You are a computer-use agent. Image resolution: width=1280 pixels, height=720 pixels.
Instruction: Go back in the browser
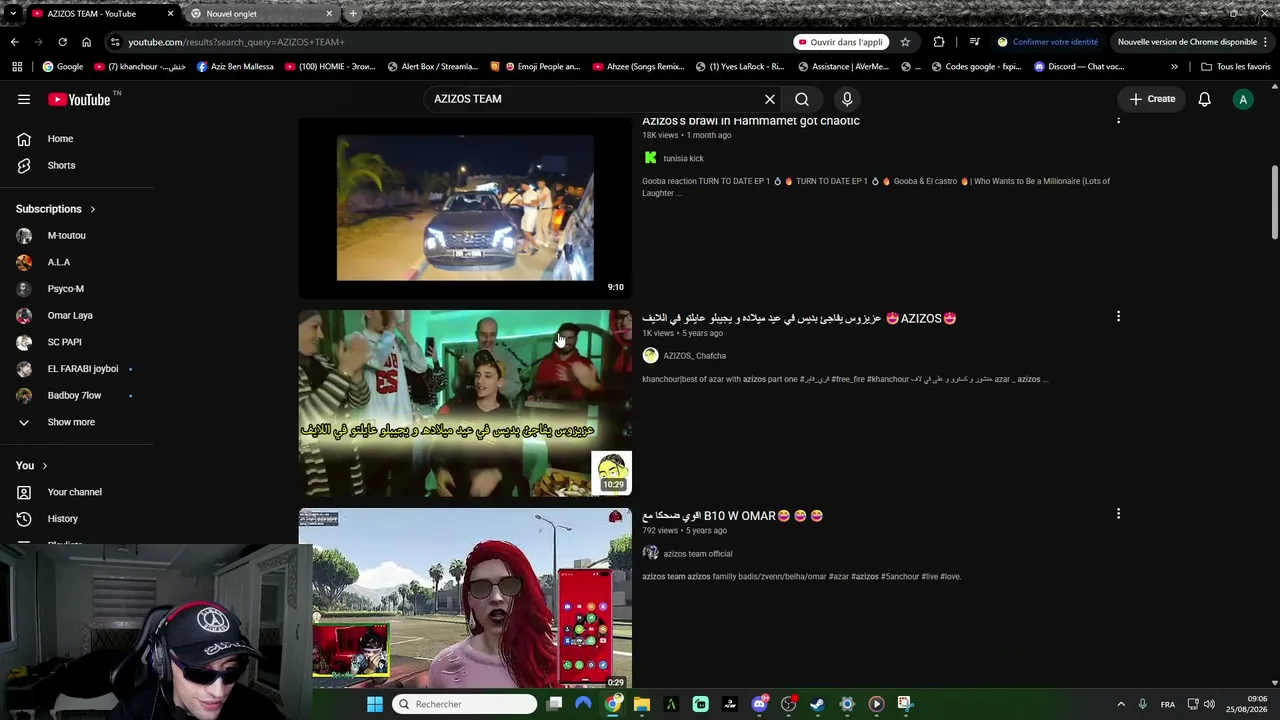coord(15,42)
